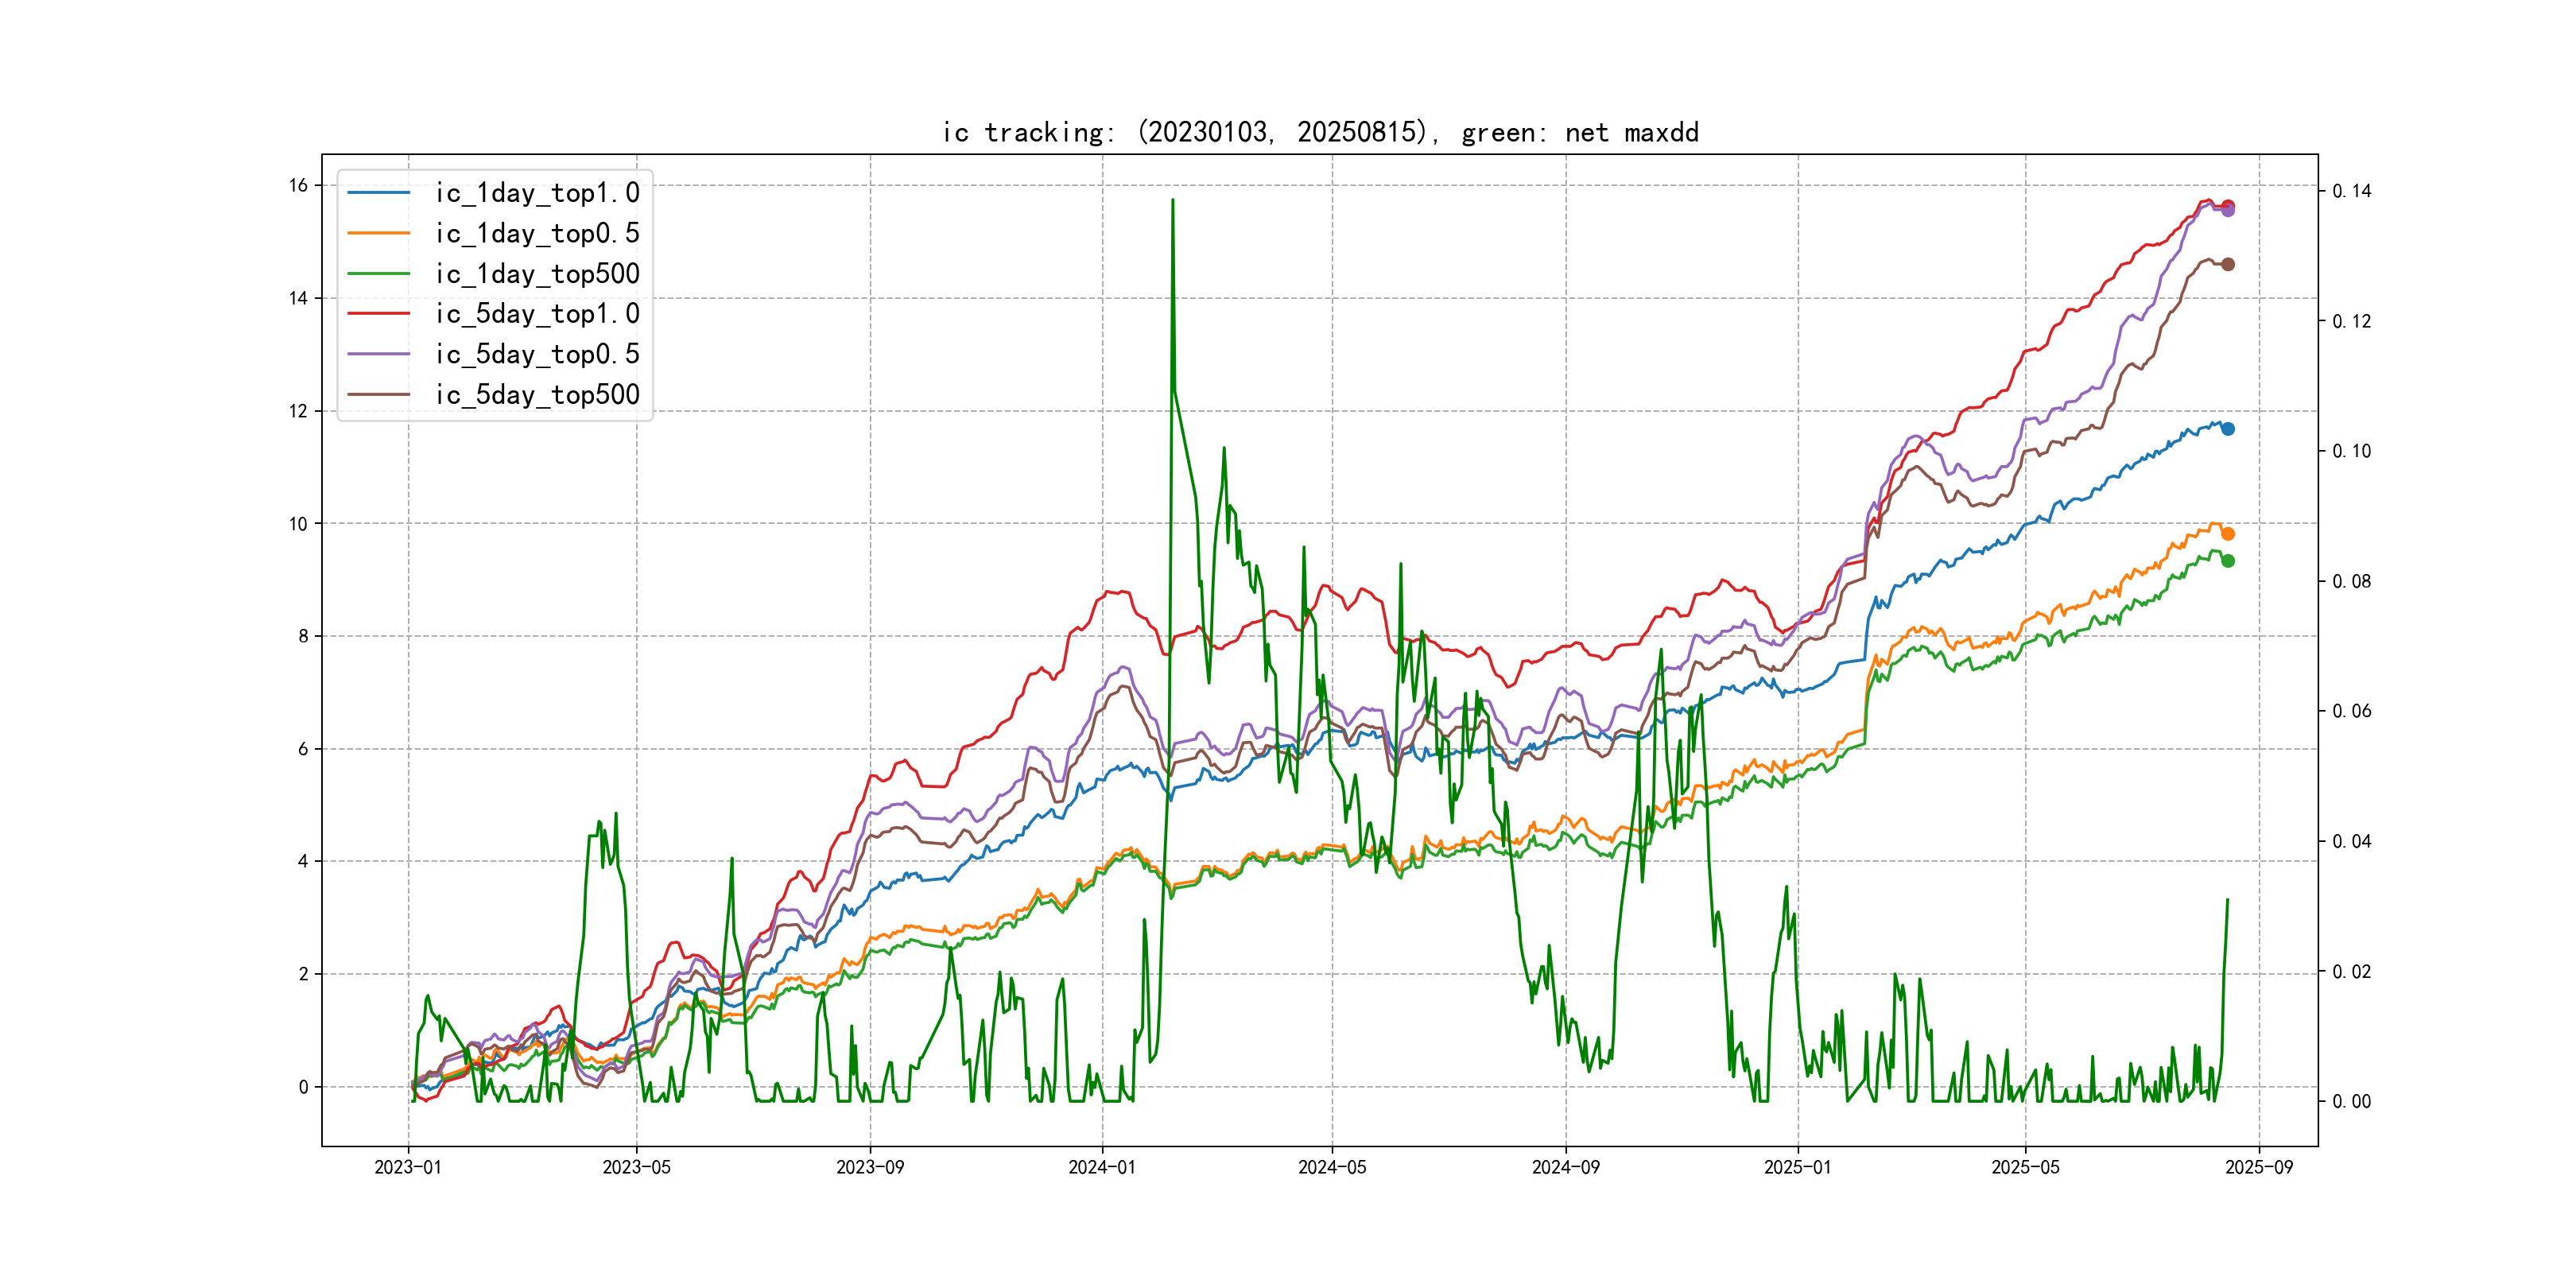Click the right axis label 0.00
Screen dimensions: 2576x1288
tap(2351, 1101)
